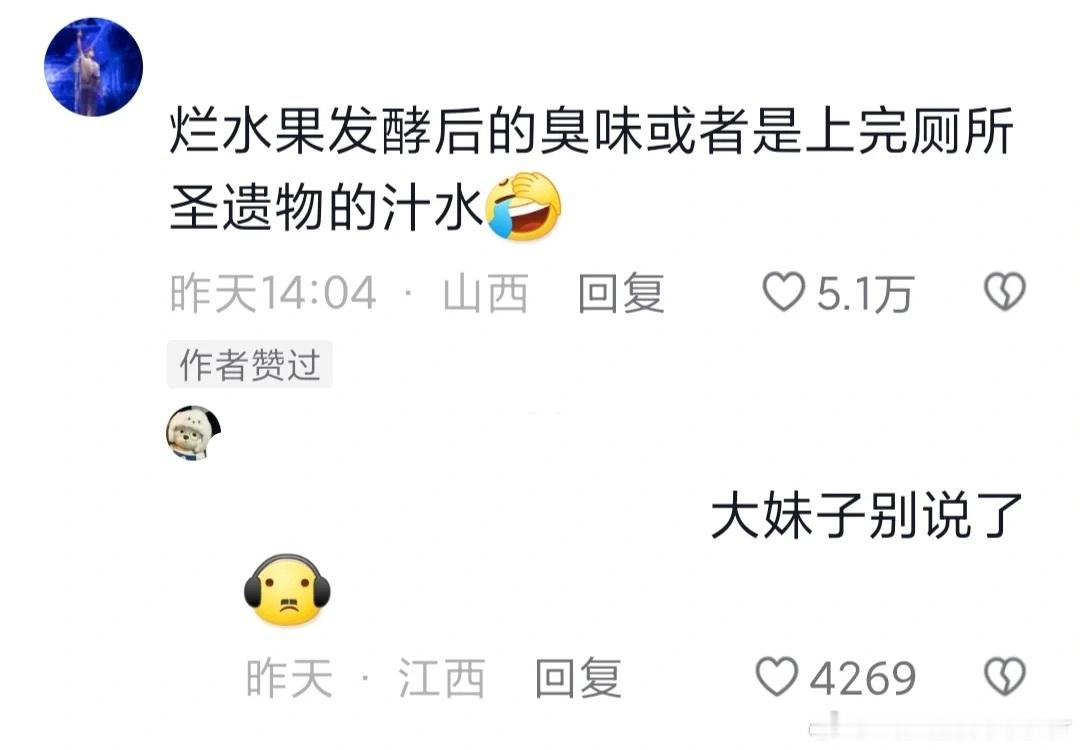This screenshot has height=750, width=1080.
Task: Tap the reply text 大妹子别说了
Action: (x=866, y=515)
